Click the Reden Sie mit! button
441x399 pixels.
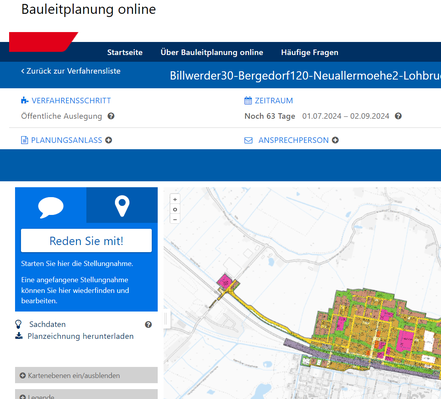86,241
